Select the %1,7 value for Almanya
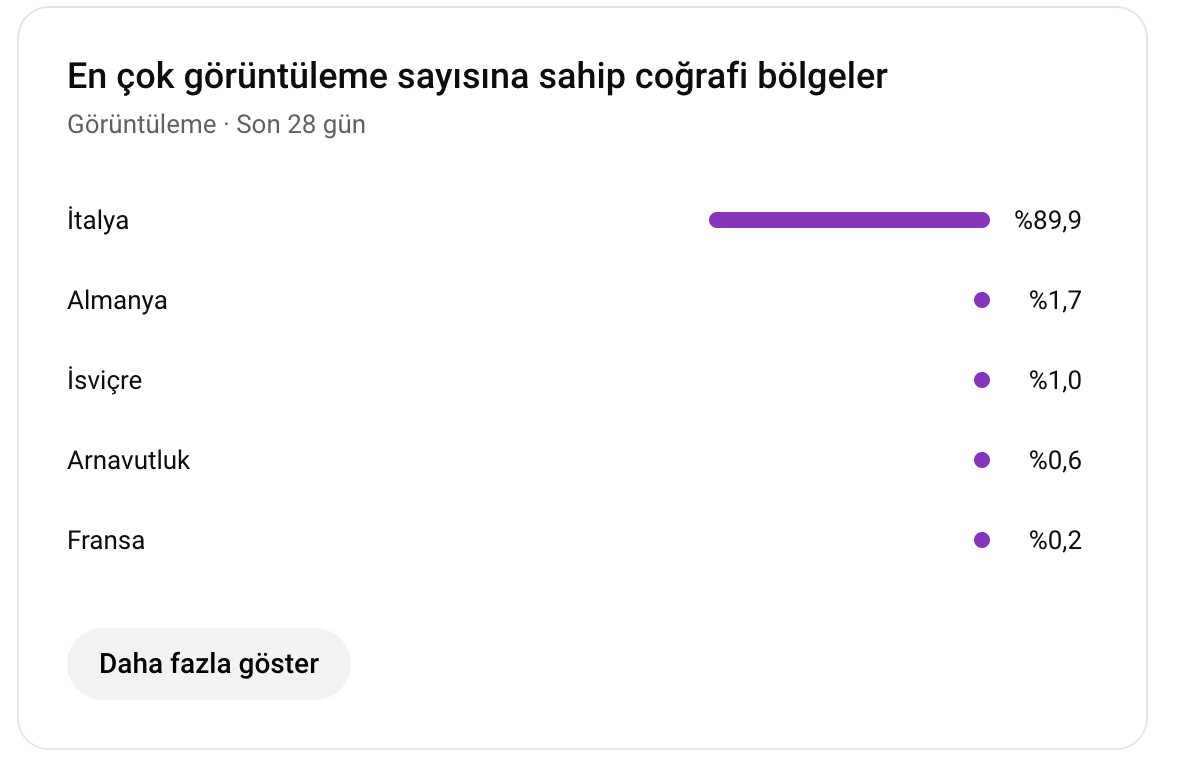This screenshot has width=1178, height=770. click(1055, 300)
